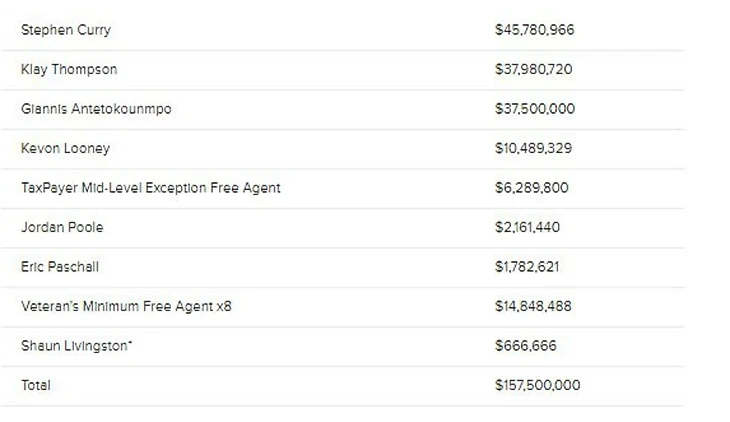Select the $37,500,000 salary figure
Image resolution: width=730 pixels, height=422 pixels.
535,109
